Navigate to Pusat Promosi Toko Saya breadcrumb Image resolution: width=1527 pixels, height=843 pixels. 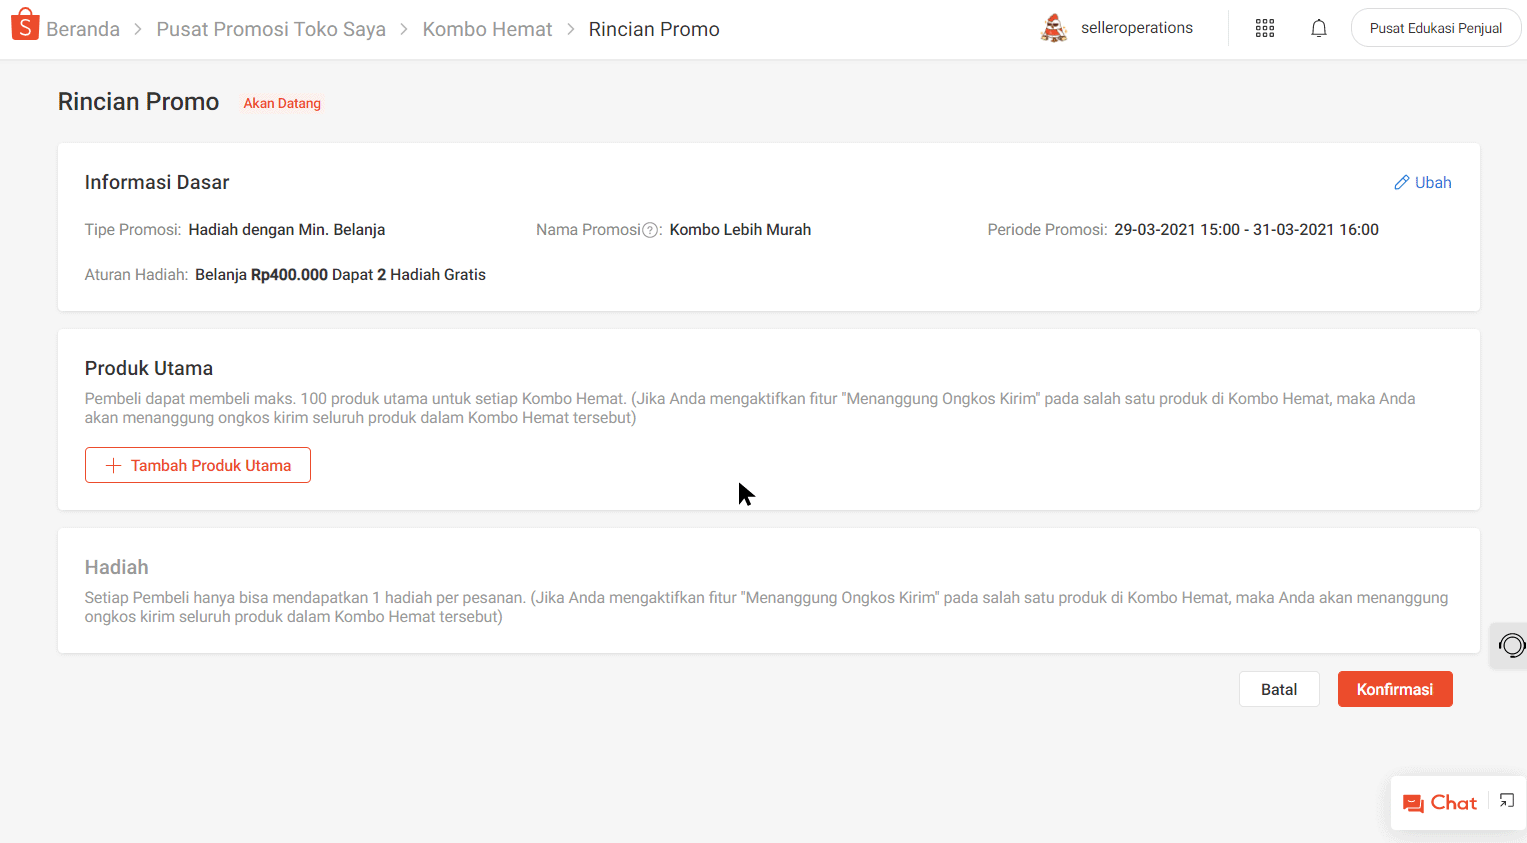point(271,29)
